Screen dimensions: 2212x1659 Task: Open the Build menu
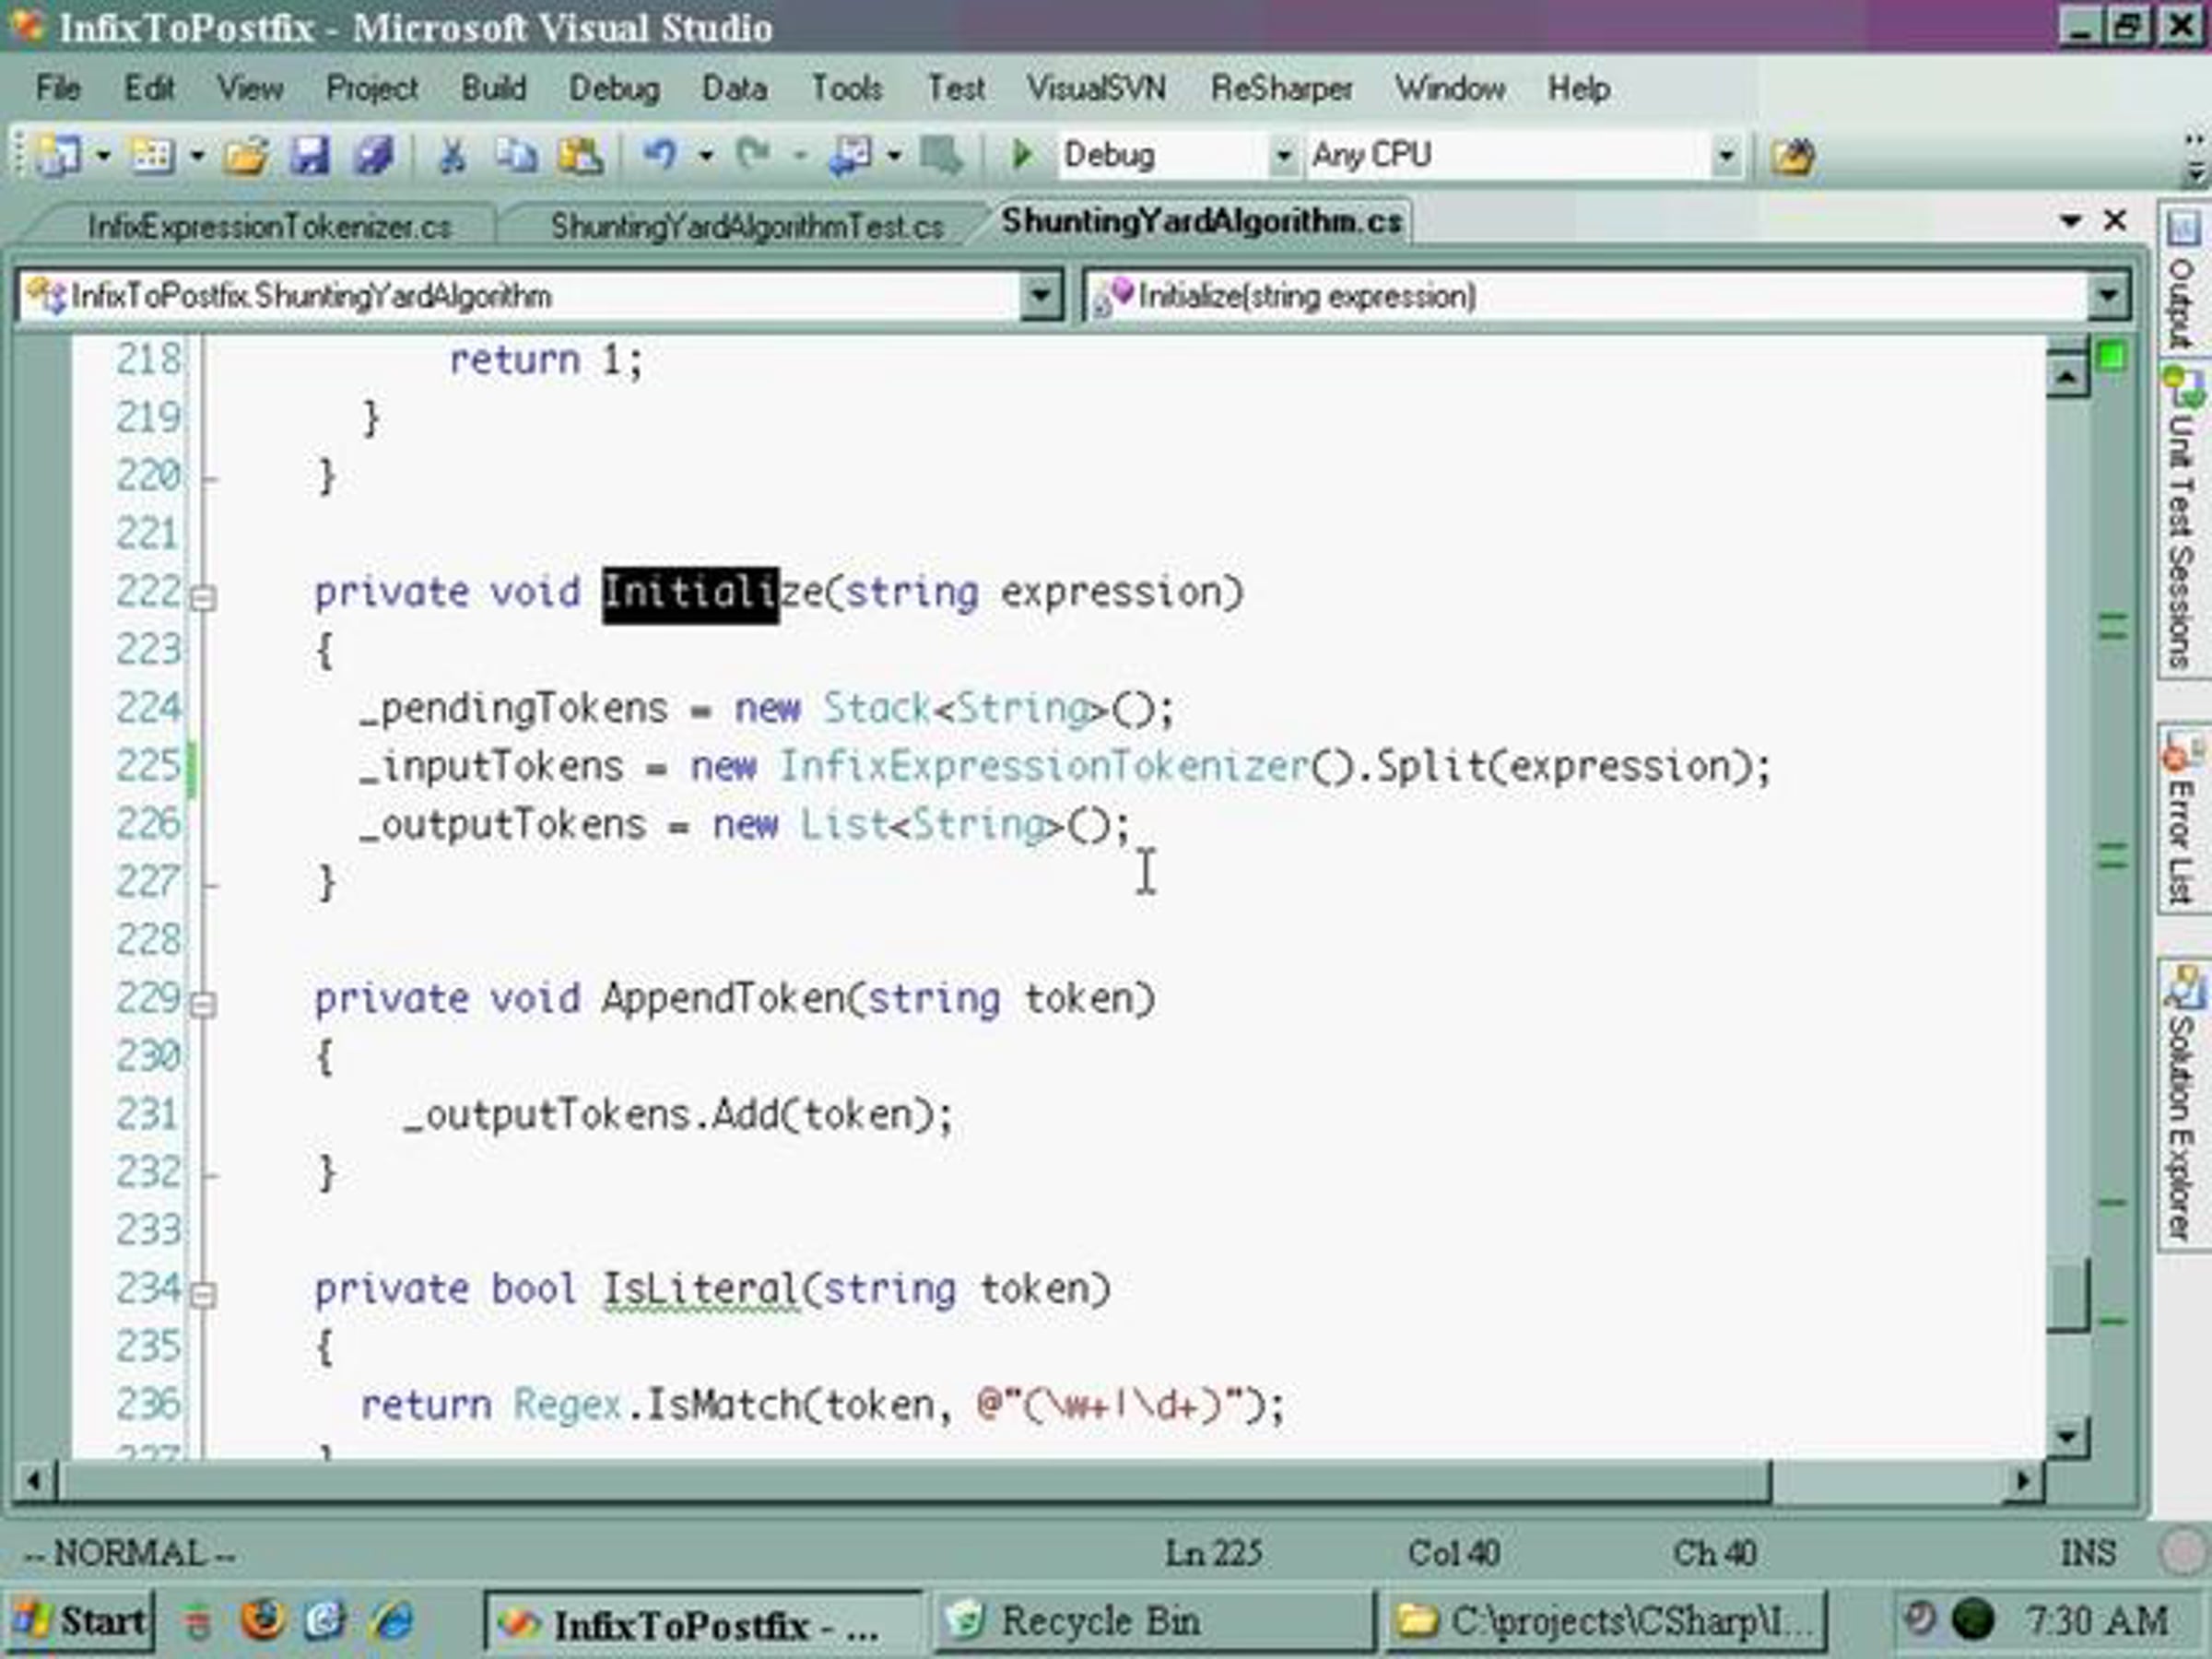click(x=493, y=89)
